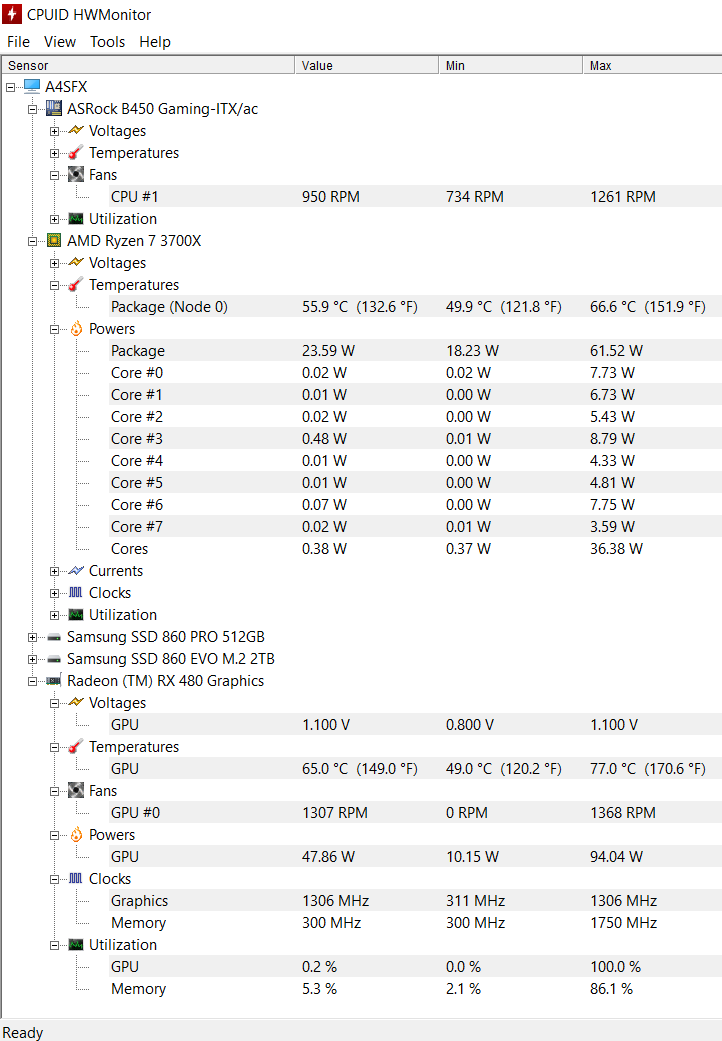
Task: Expand motherboard Voltages node
Action: tap(54, 131)
